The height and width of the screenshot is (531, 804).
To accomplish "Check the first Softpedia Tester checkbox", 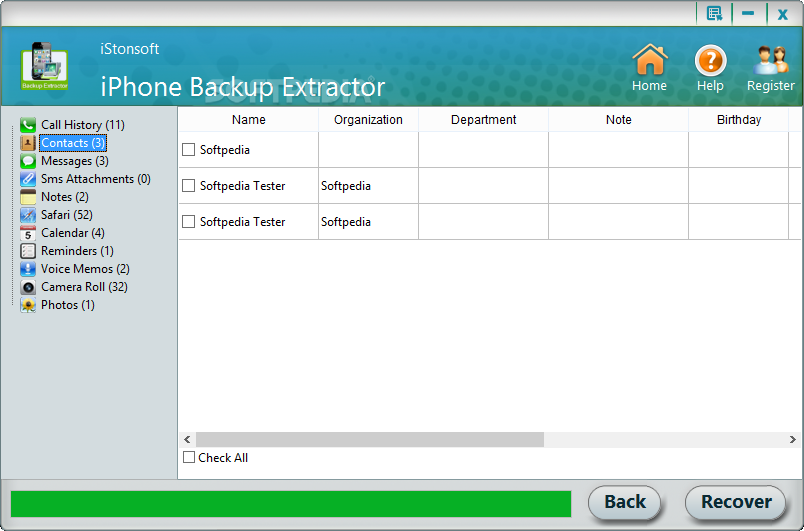I will pos(189,186).
